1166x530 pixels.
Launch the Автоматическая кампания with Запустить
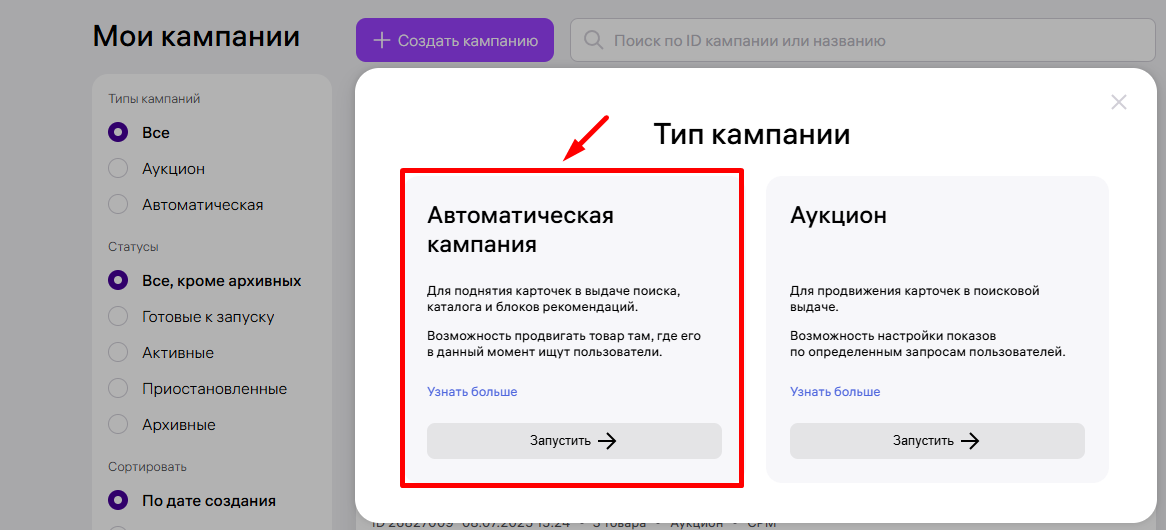tap(574, 441)
